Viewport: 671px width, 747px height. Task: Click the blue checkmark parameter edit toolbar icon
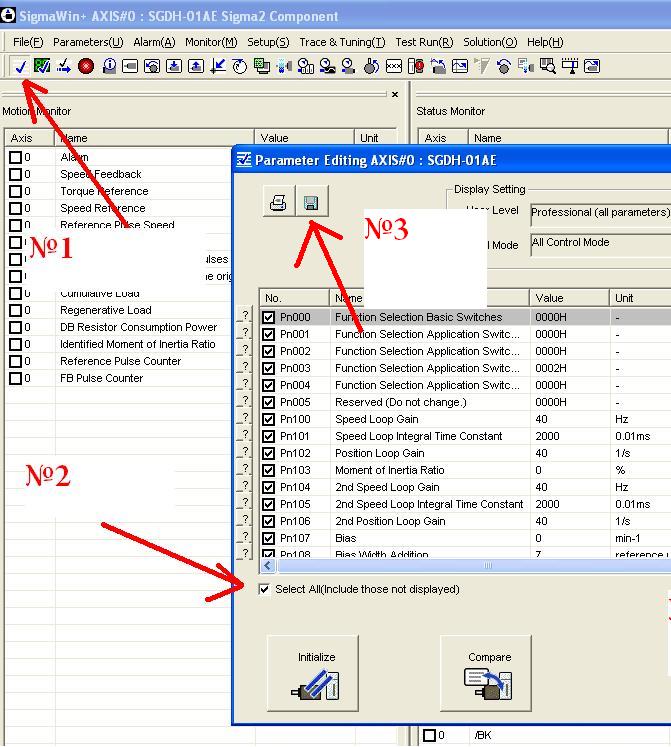coord(20,66)
